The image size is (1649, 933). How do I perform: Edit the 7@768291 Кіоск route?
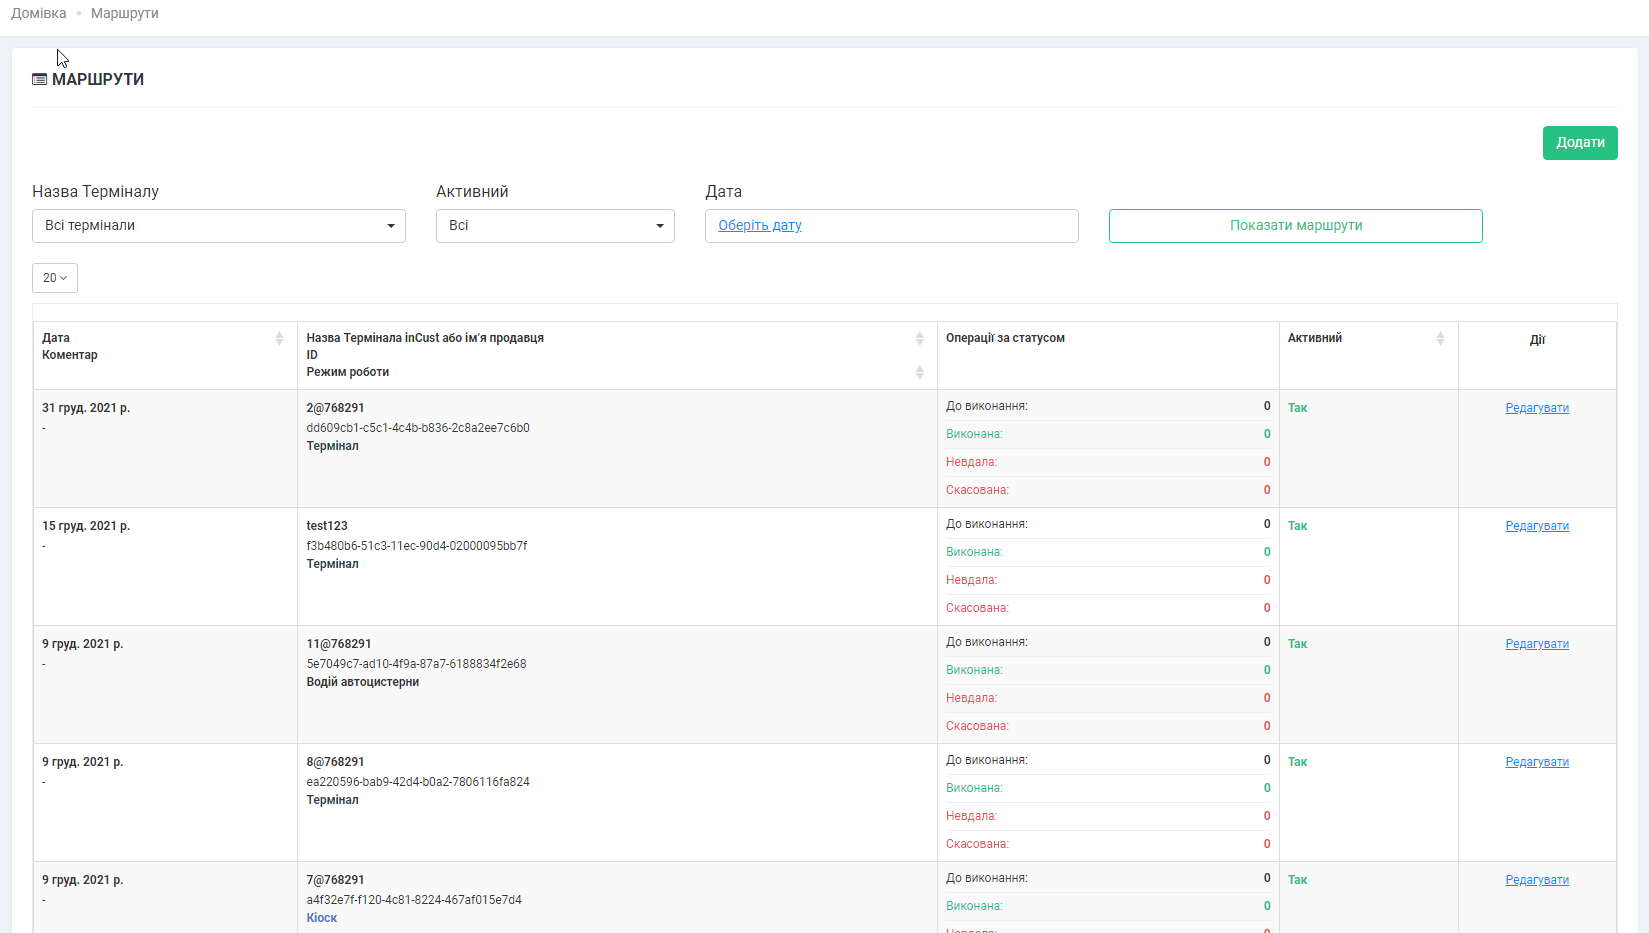click(x=1536, y=880)
